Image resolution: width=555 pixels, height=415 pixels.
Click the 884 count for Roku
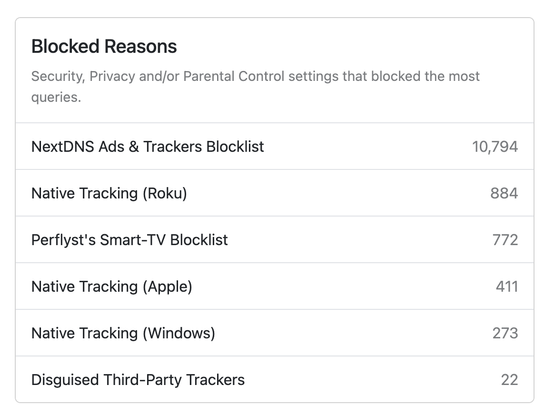[504, 193]
